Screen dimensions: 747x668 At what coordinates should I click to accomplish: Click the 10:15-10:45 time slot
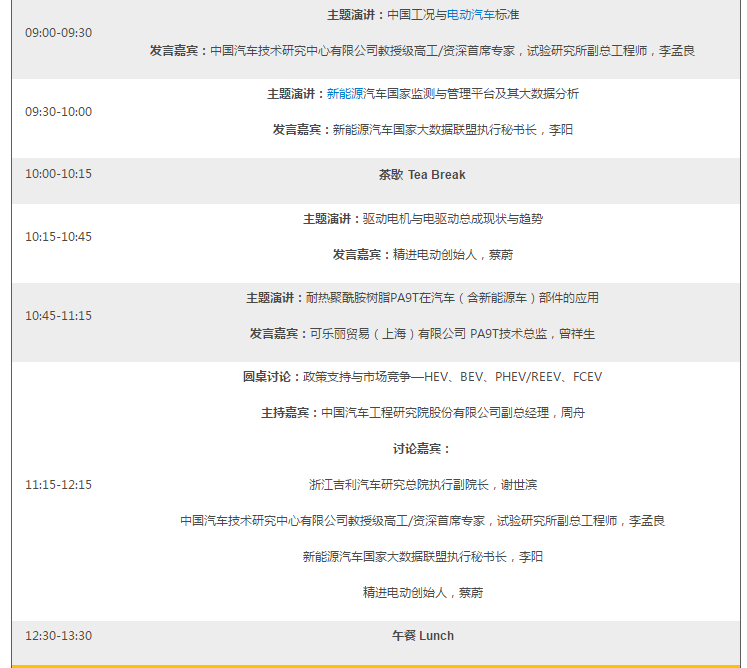pos(58,237)
